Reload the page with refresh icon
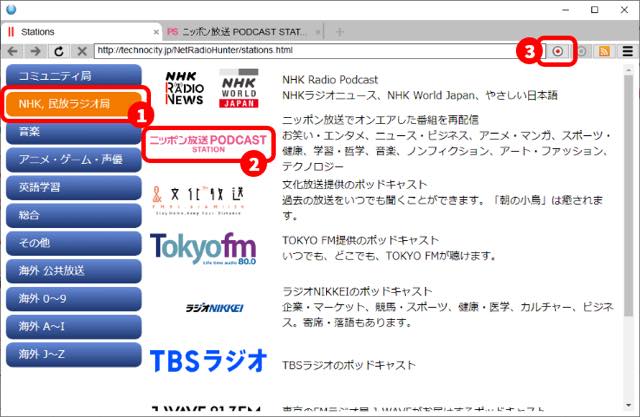640x417 pixels. tap(59, 51)
